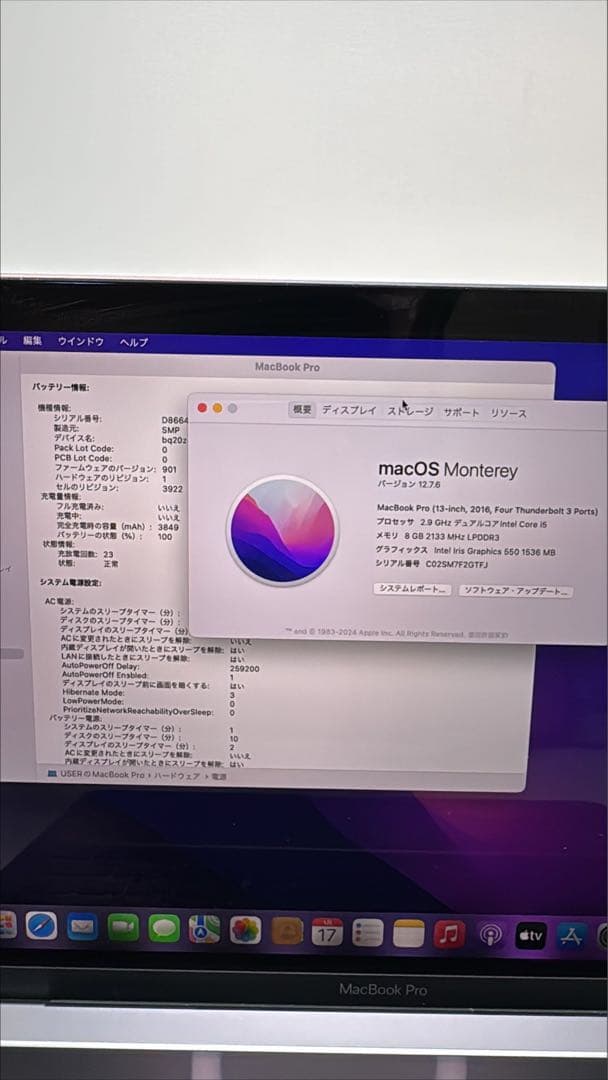Launch Music from the Dock
The height and width of the screenshot is (1080, 608).
[x=450, y=934]
